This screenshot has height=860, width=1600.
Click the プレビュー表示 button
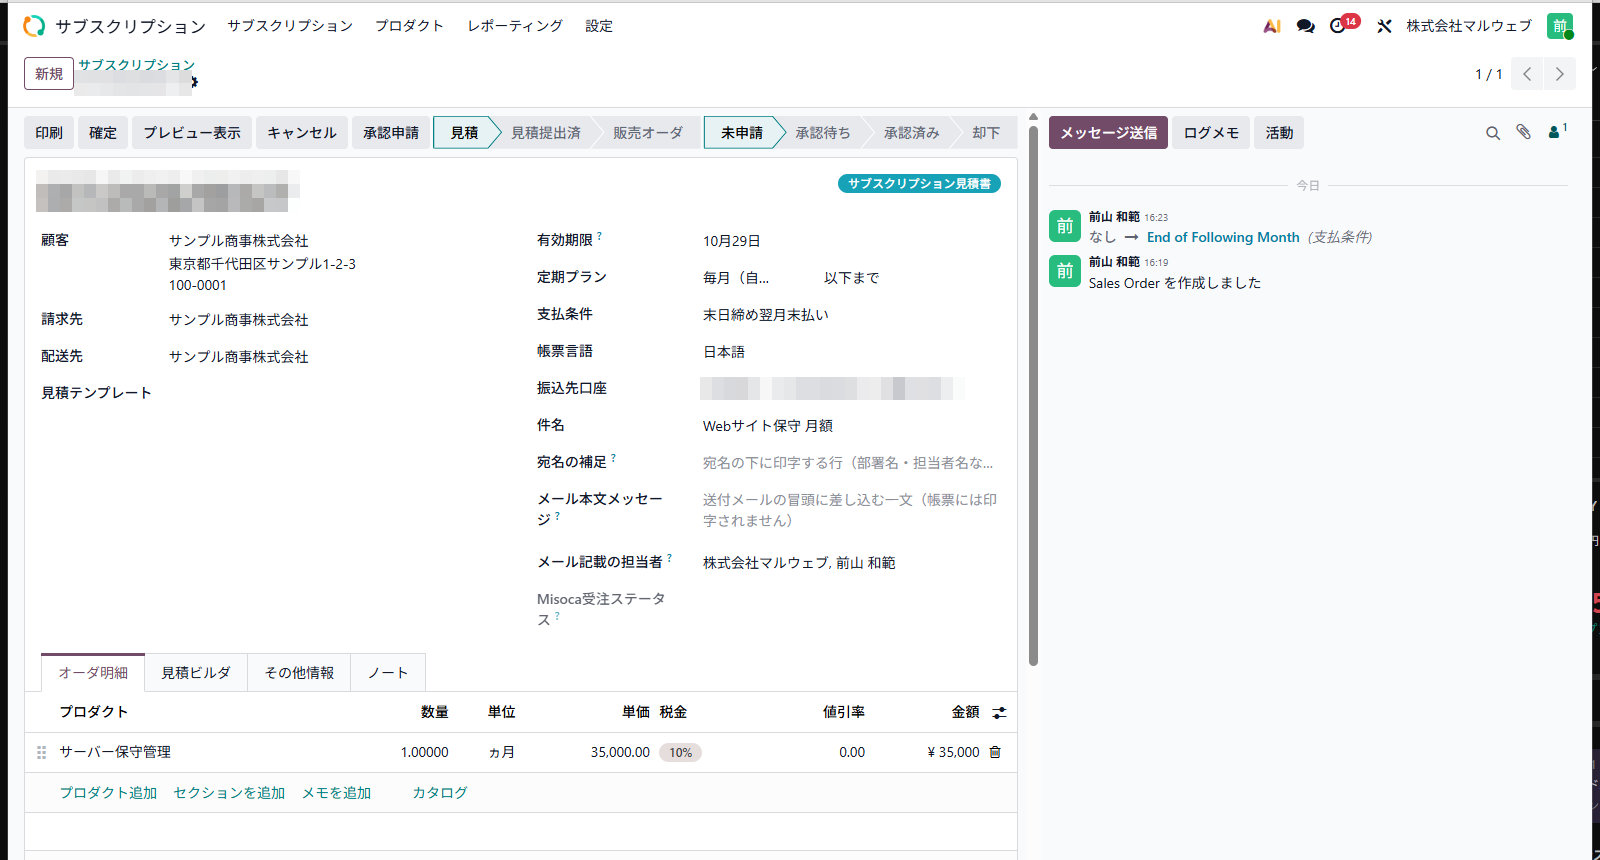pyautogui.click(x=192, y=133)
